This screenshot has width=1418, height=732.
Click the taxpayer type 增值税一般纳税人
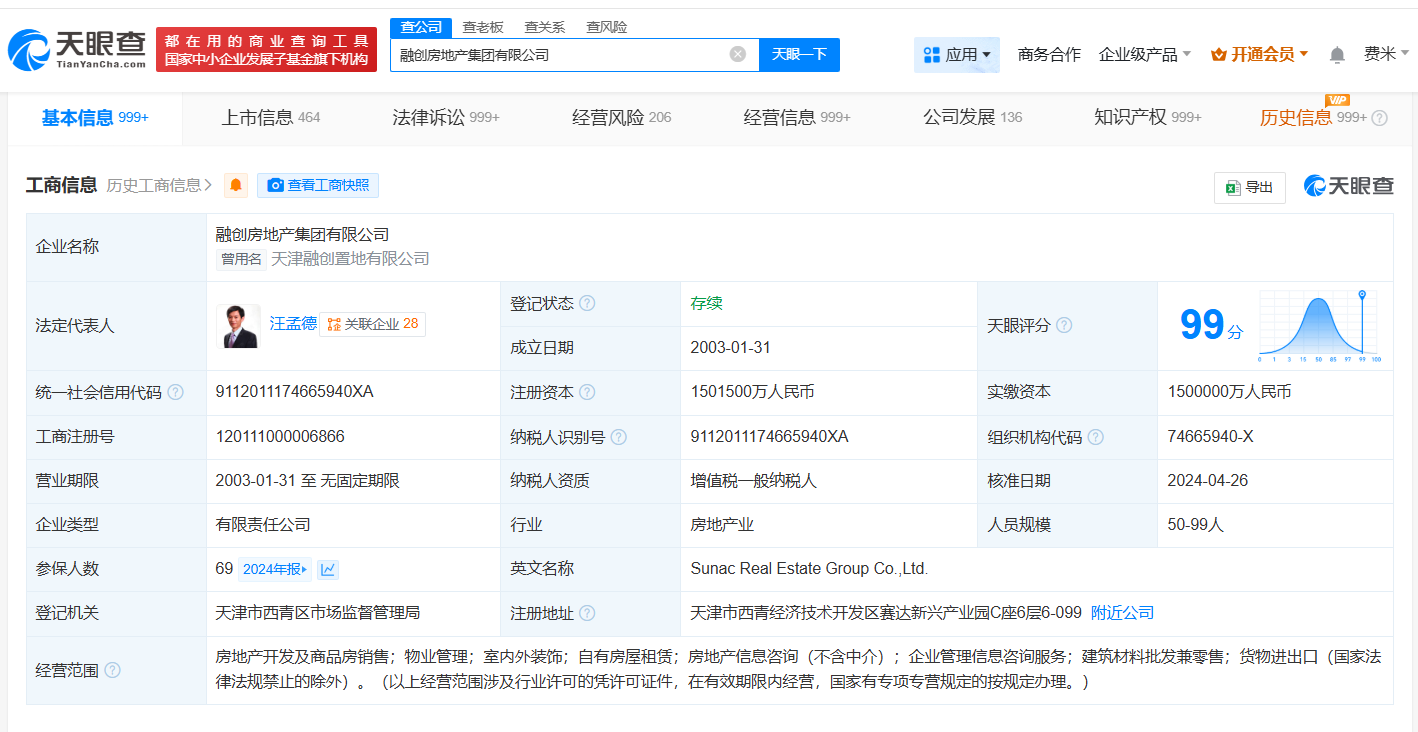pyautogui.click(x=753, y=481)
